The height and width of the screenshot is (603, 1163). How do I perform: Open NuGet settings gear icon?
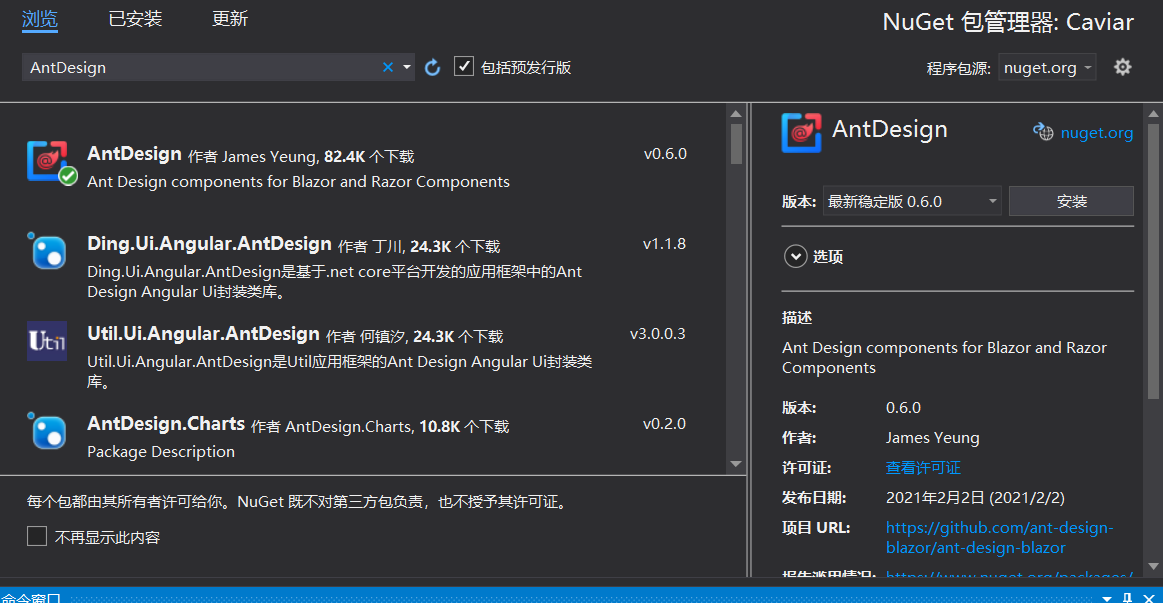coord(1122,67)
